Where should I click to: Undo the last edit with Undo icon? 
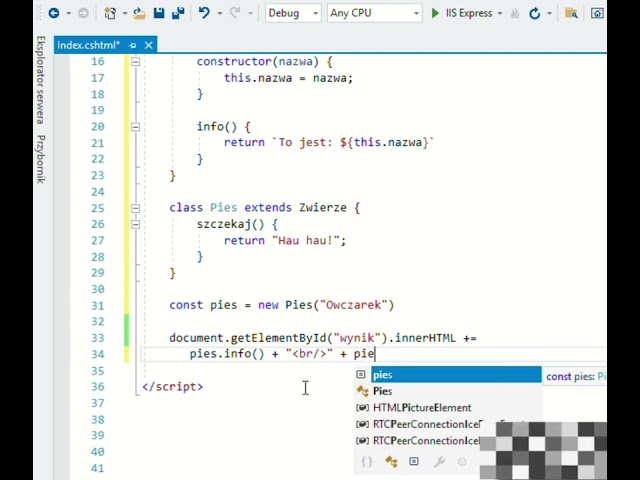click(x=204, y=13)
